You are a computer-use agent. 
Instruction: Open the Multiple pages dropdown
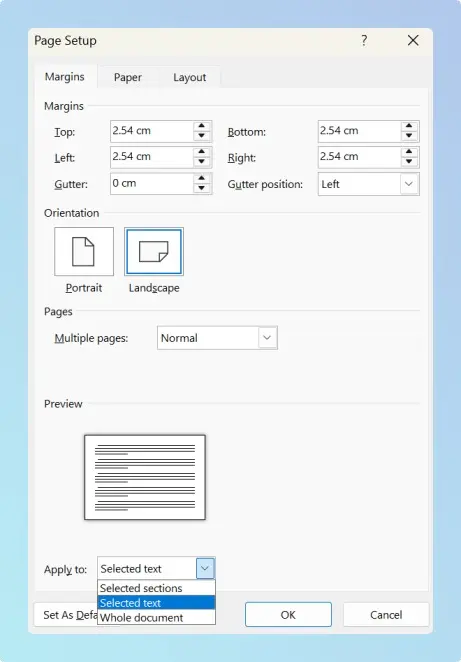click(x=267, y=338)
